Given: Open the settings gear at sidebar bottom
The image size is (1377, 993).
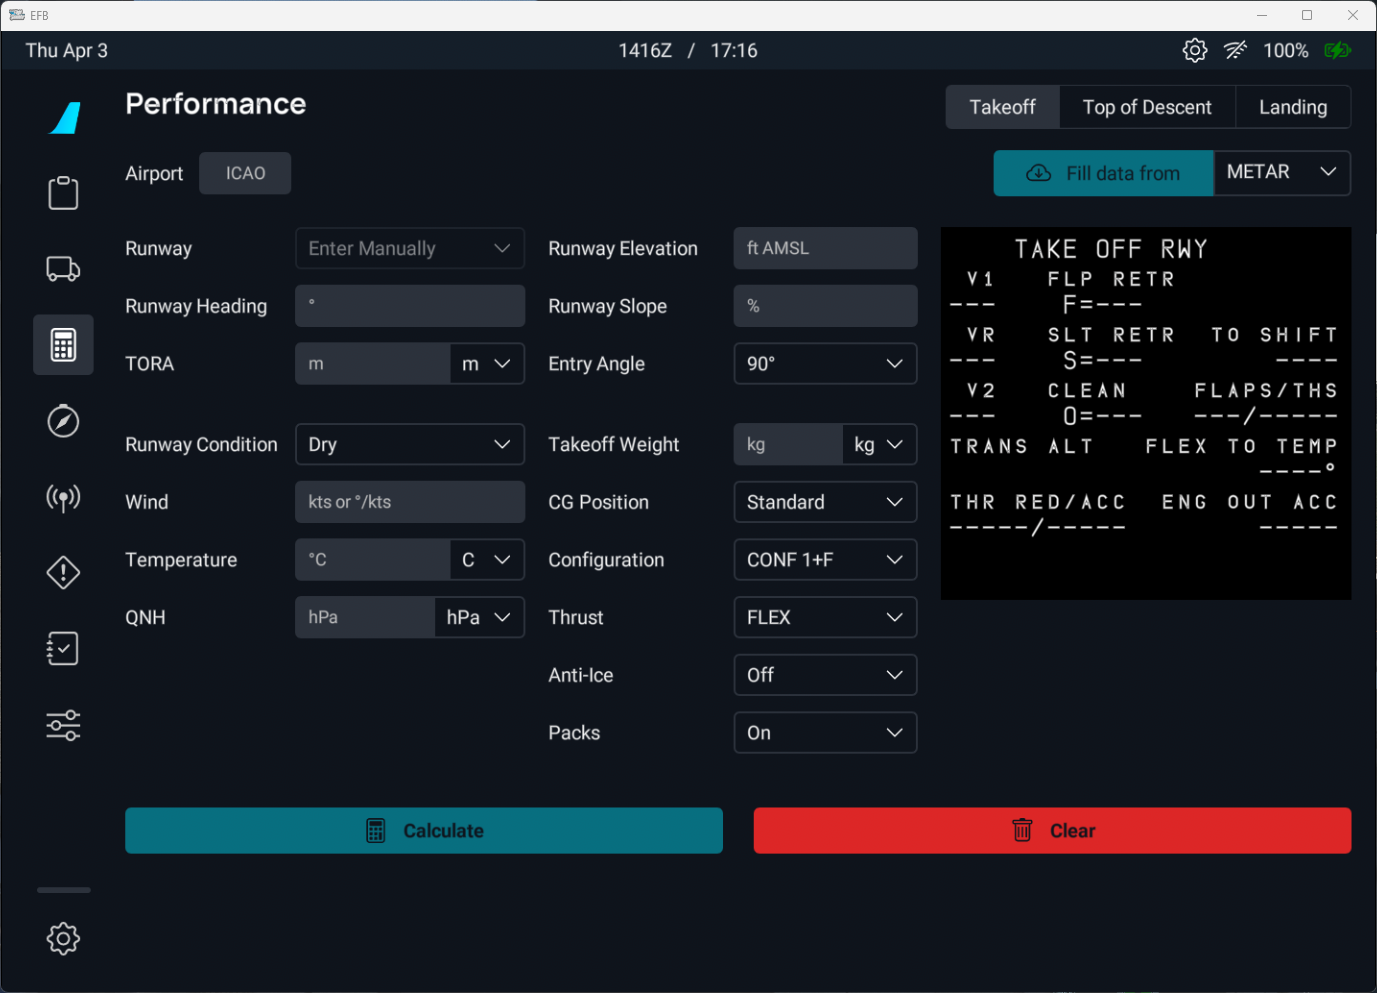Looking at the screenshot, I should (63, 938).
